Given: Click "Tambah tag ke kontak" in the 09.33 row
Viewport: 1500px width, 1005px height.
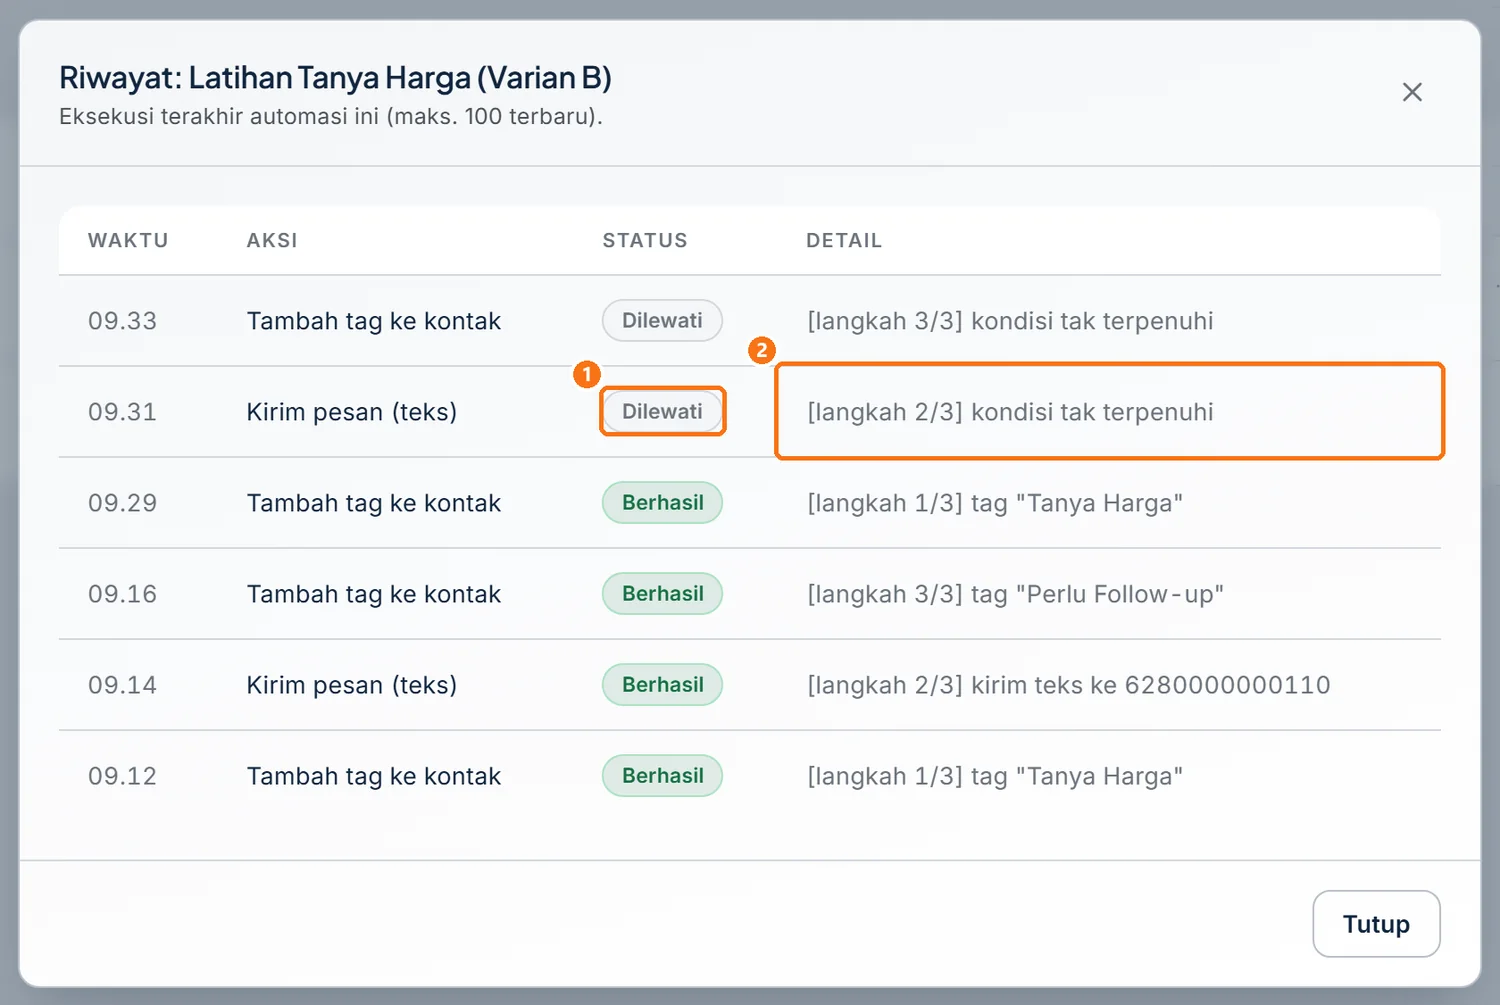Looking at the screenshot, I should 374,321.
